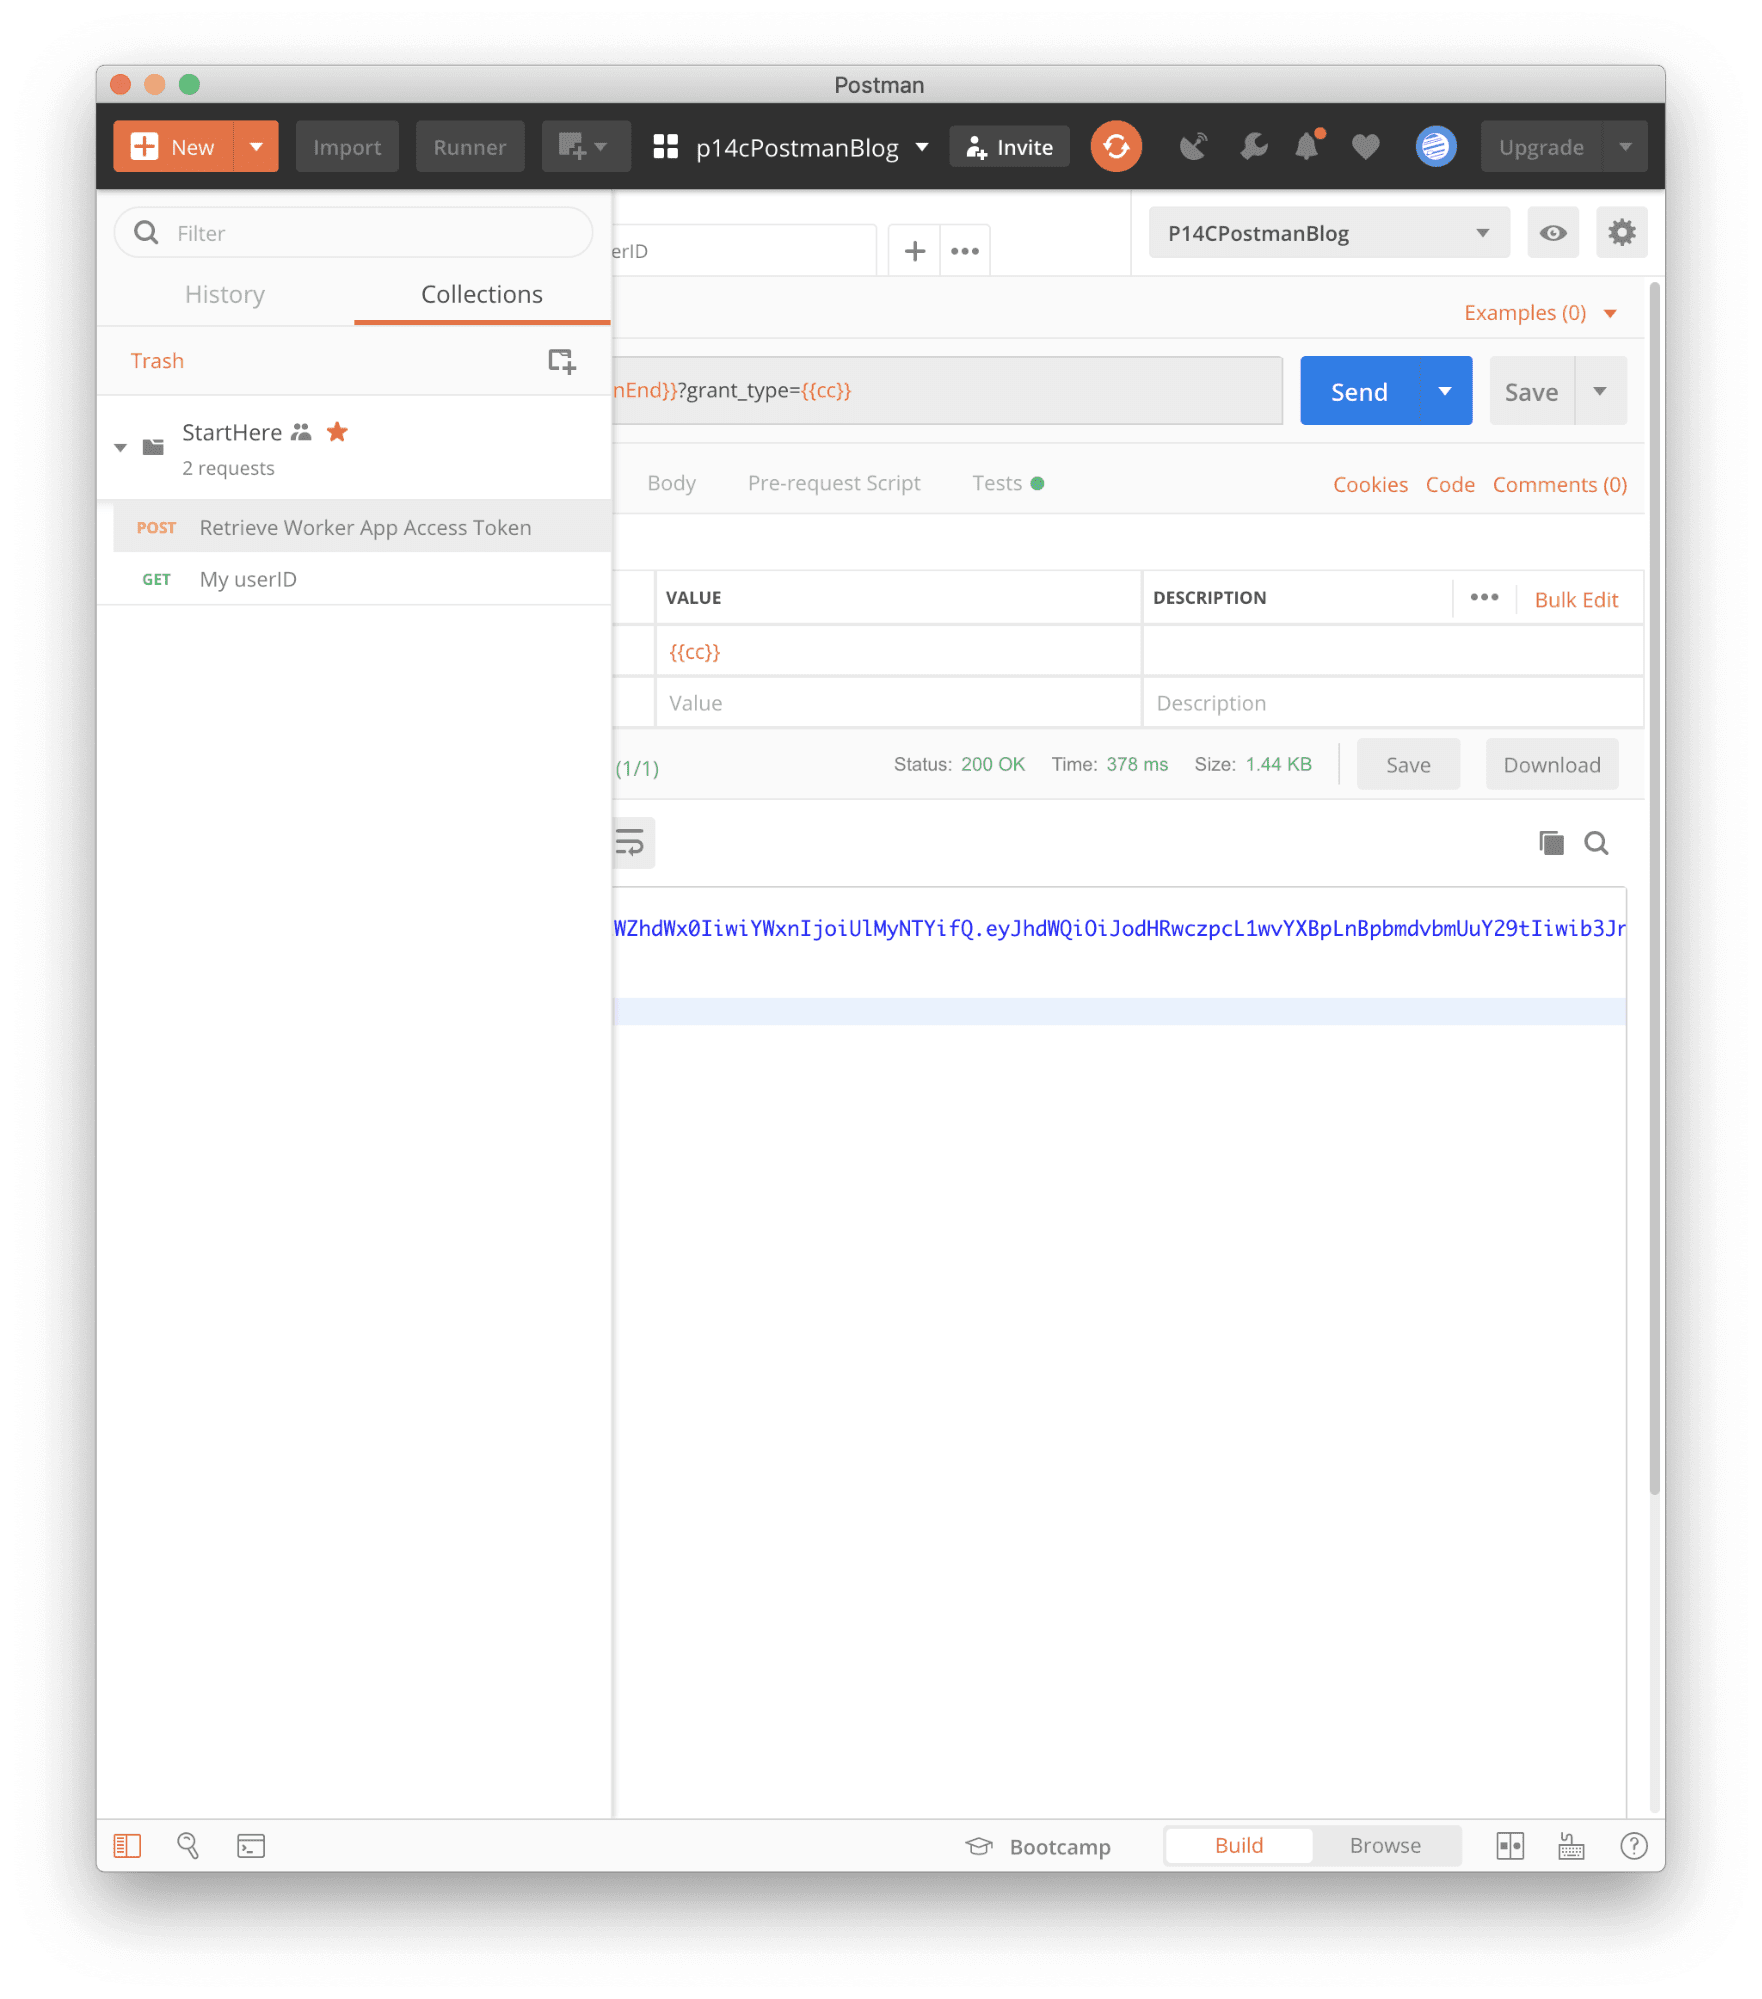Click the heart icon
This screenshot has height=1999, width=1762.
tap(1365, 147)
